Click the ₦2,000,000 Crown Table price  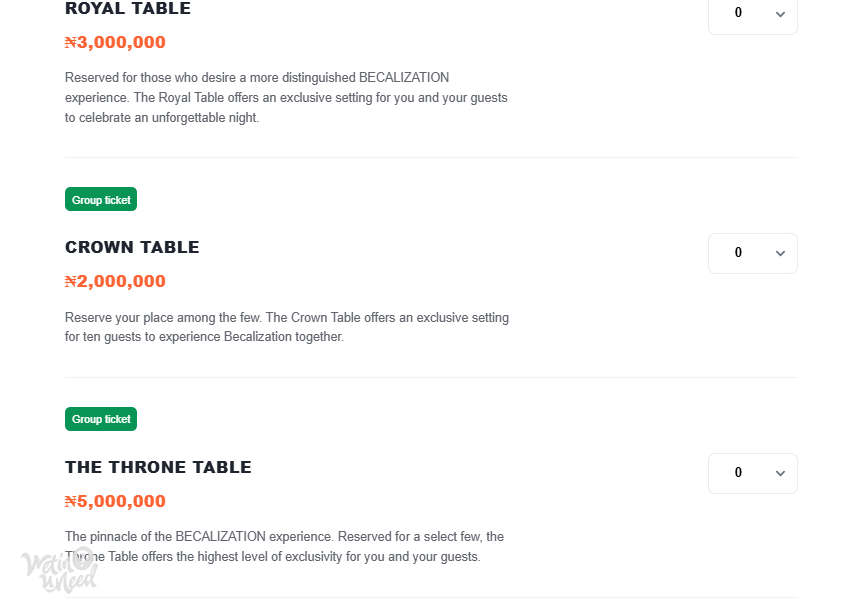(115, 281)
